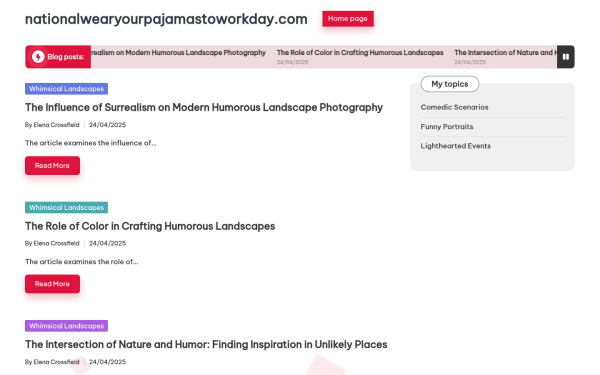Select Lighthearted Events topic
This screenshot has width=600, height=375.
(x=455, y=146)
